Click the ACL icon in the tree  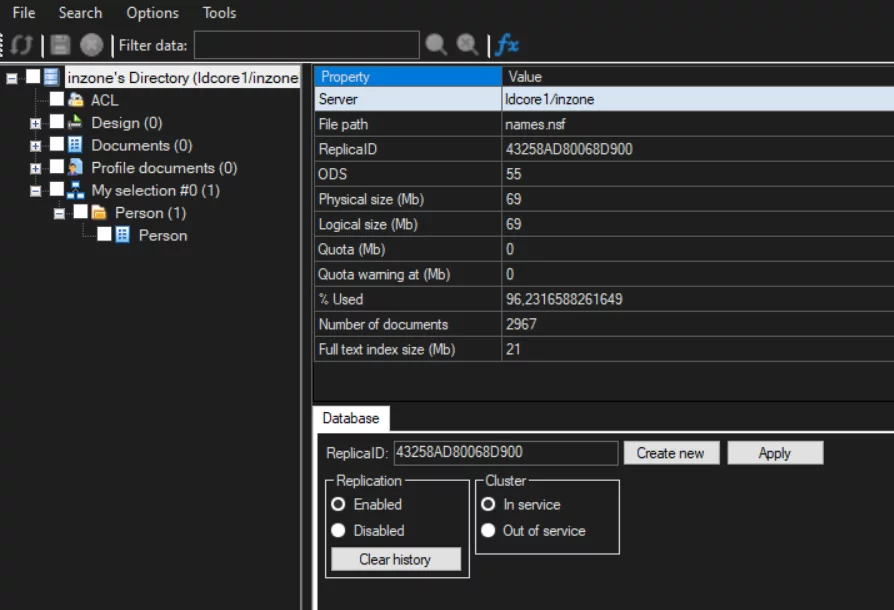coord(75,100)
